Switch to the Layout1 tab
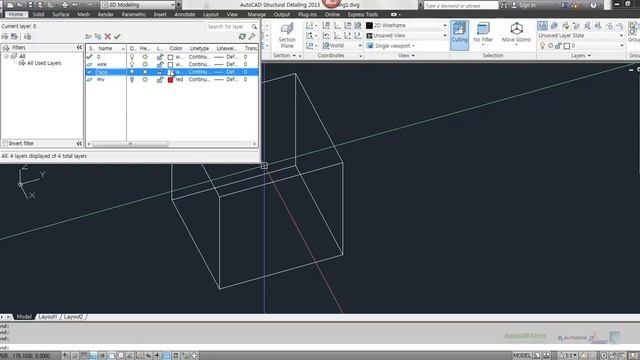 (48, 317)
